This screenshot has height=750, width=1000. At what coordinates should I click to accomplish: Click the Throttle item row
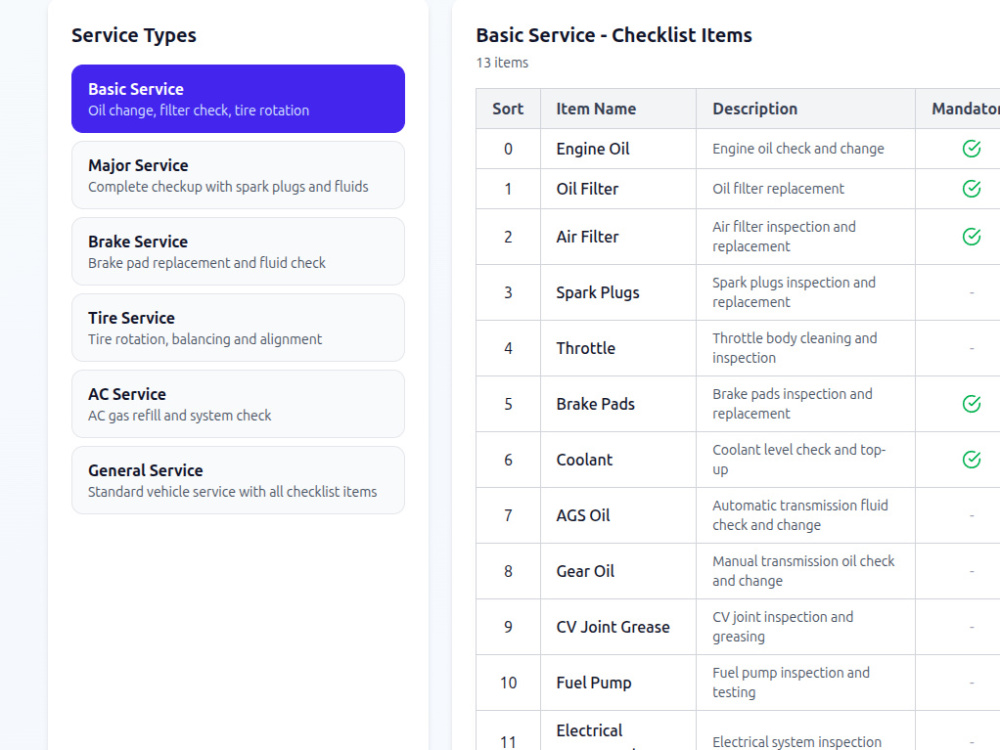coord(738,348)
